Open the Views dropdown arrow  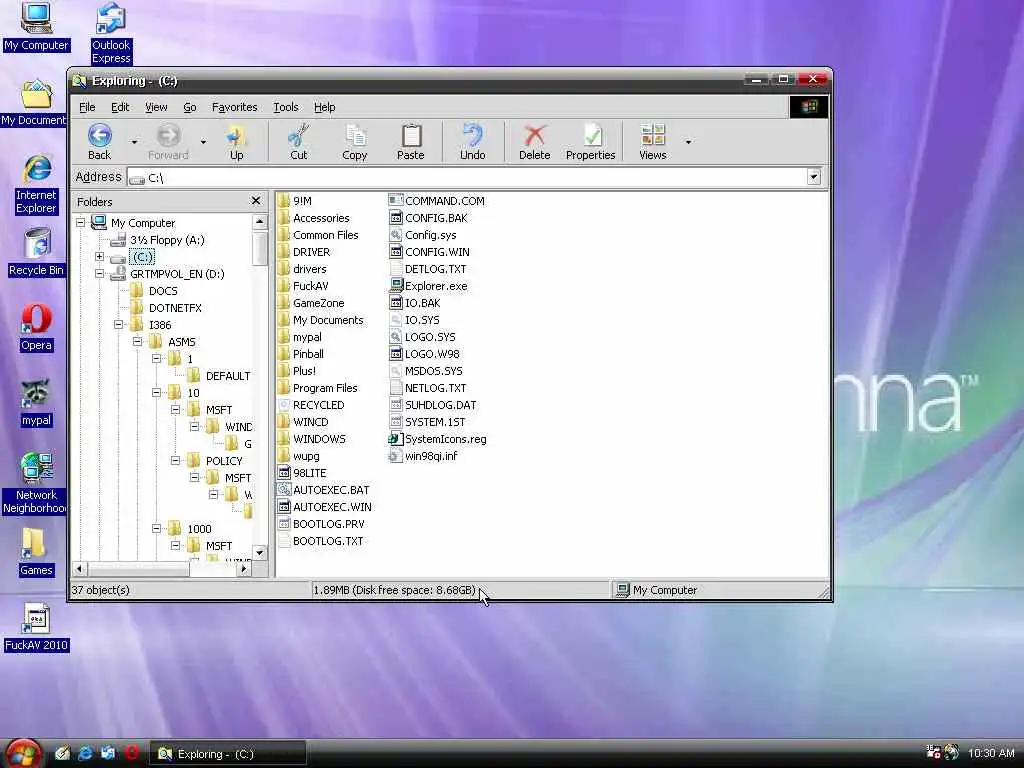click(688, 142)
